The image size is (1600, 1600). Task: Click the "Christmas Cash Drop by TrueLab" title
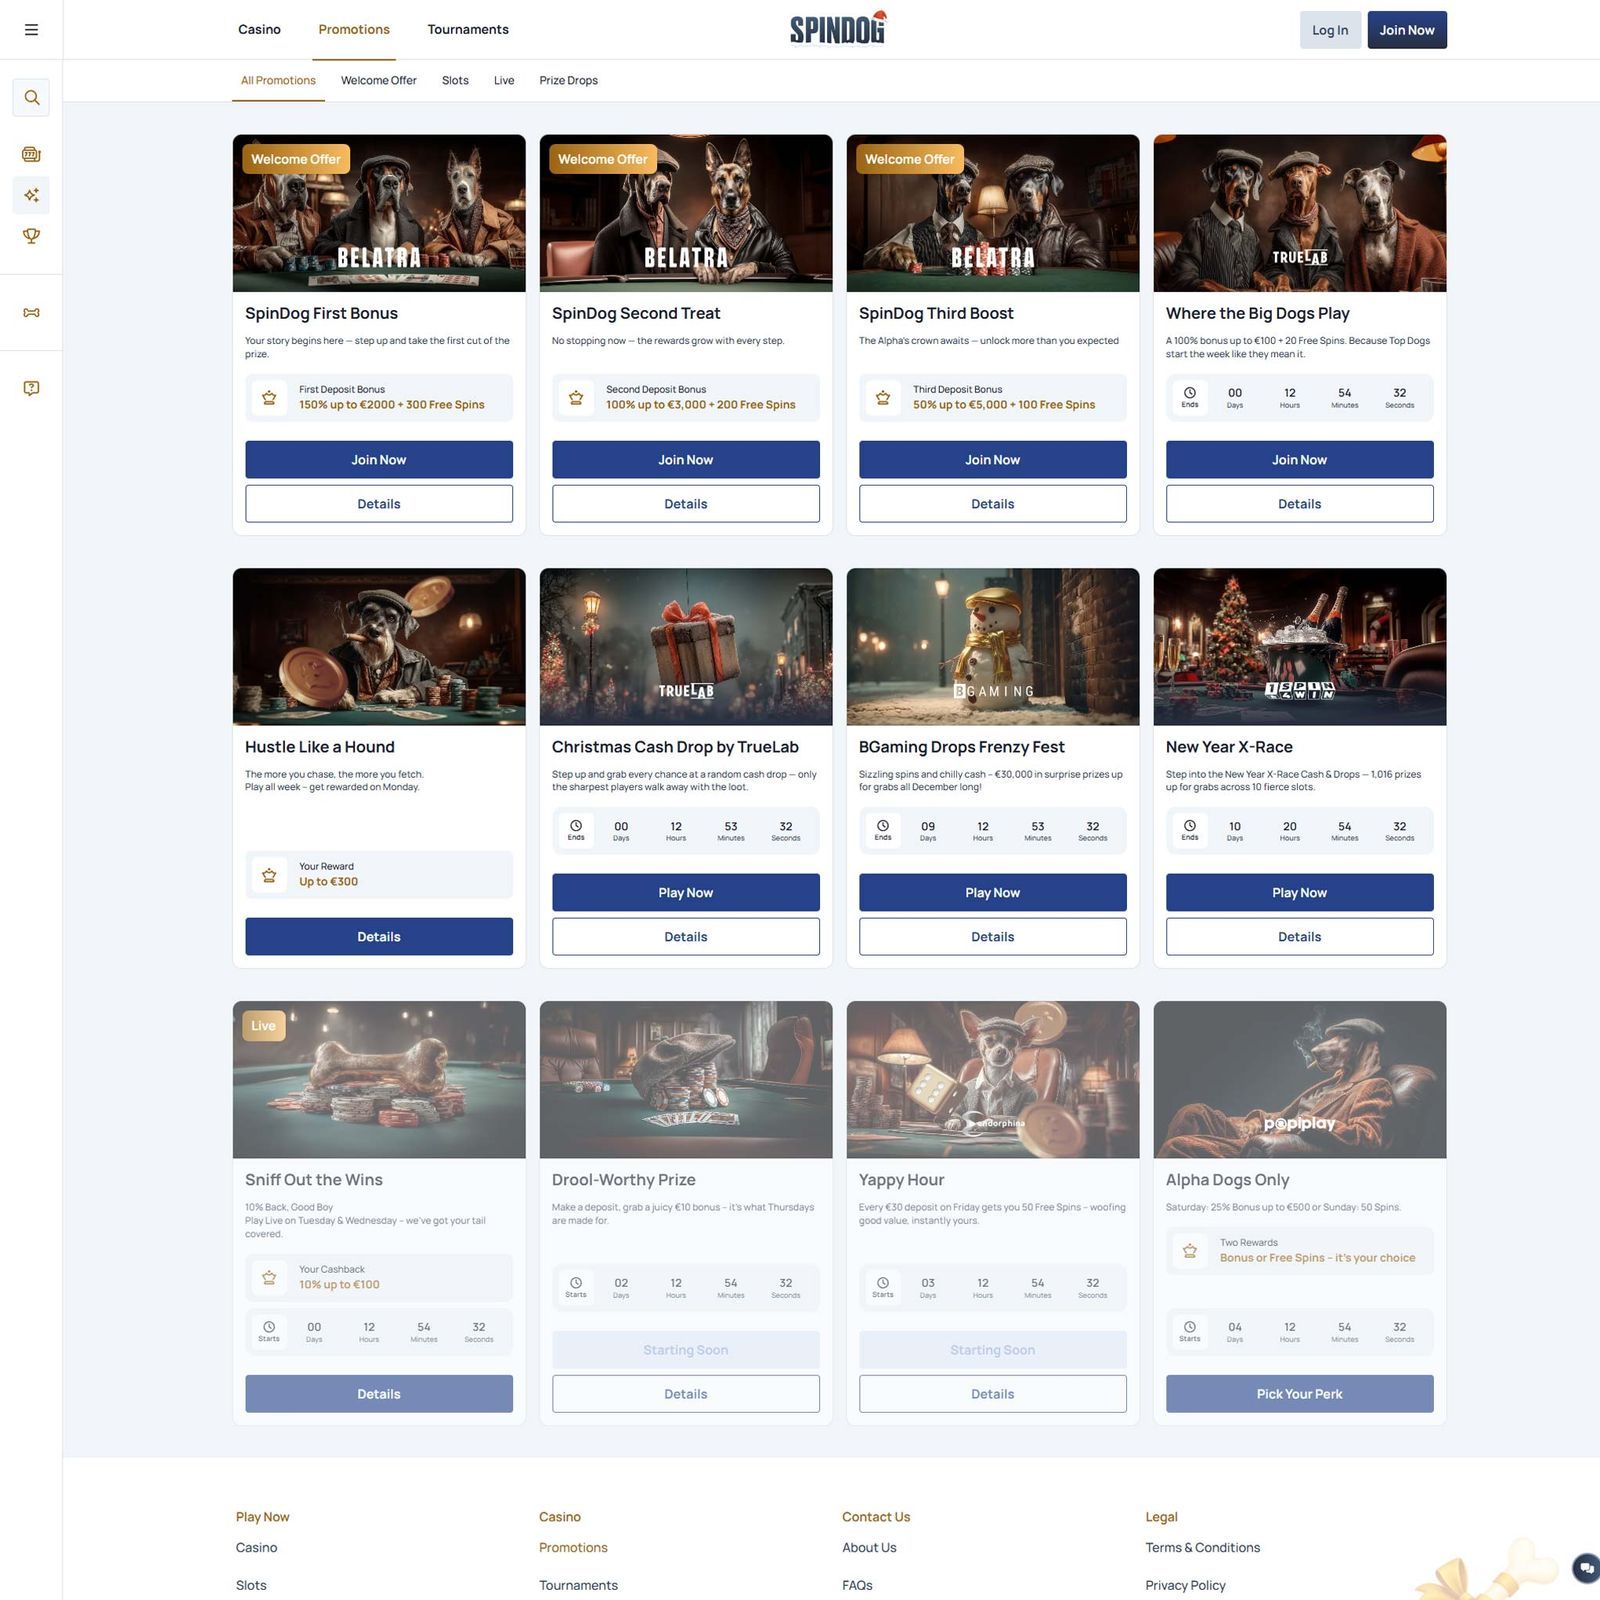coord(675,747)
